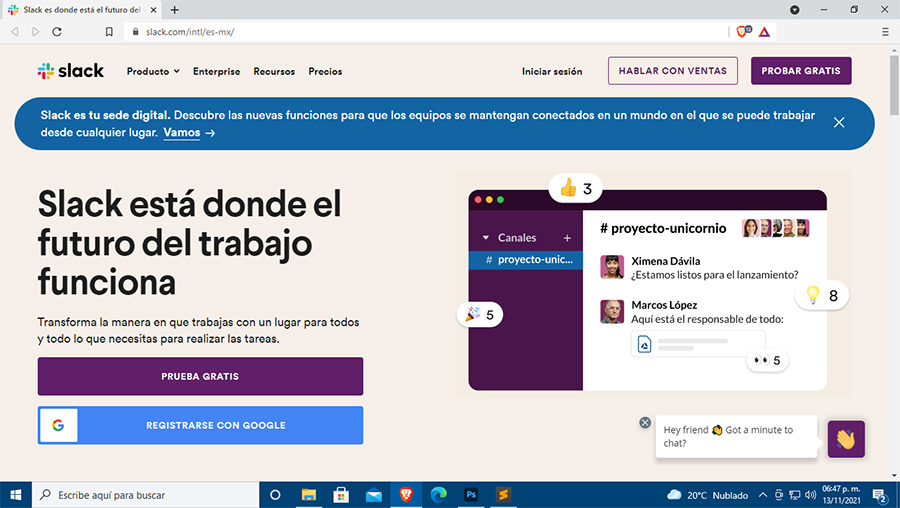Open Cortana circle in taskbar
The width and height of the screenshot is (900, 508).
pyautogui.click(x=276, y=495)
